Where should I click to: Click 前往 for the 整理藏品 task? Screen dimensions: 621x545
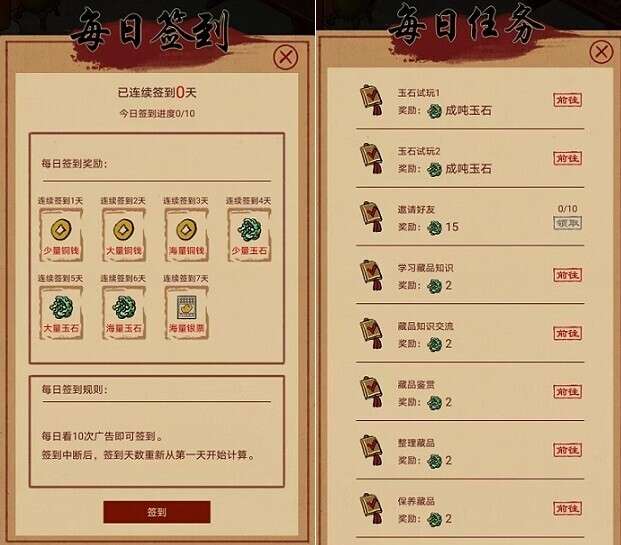pos(568,450)
